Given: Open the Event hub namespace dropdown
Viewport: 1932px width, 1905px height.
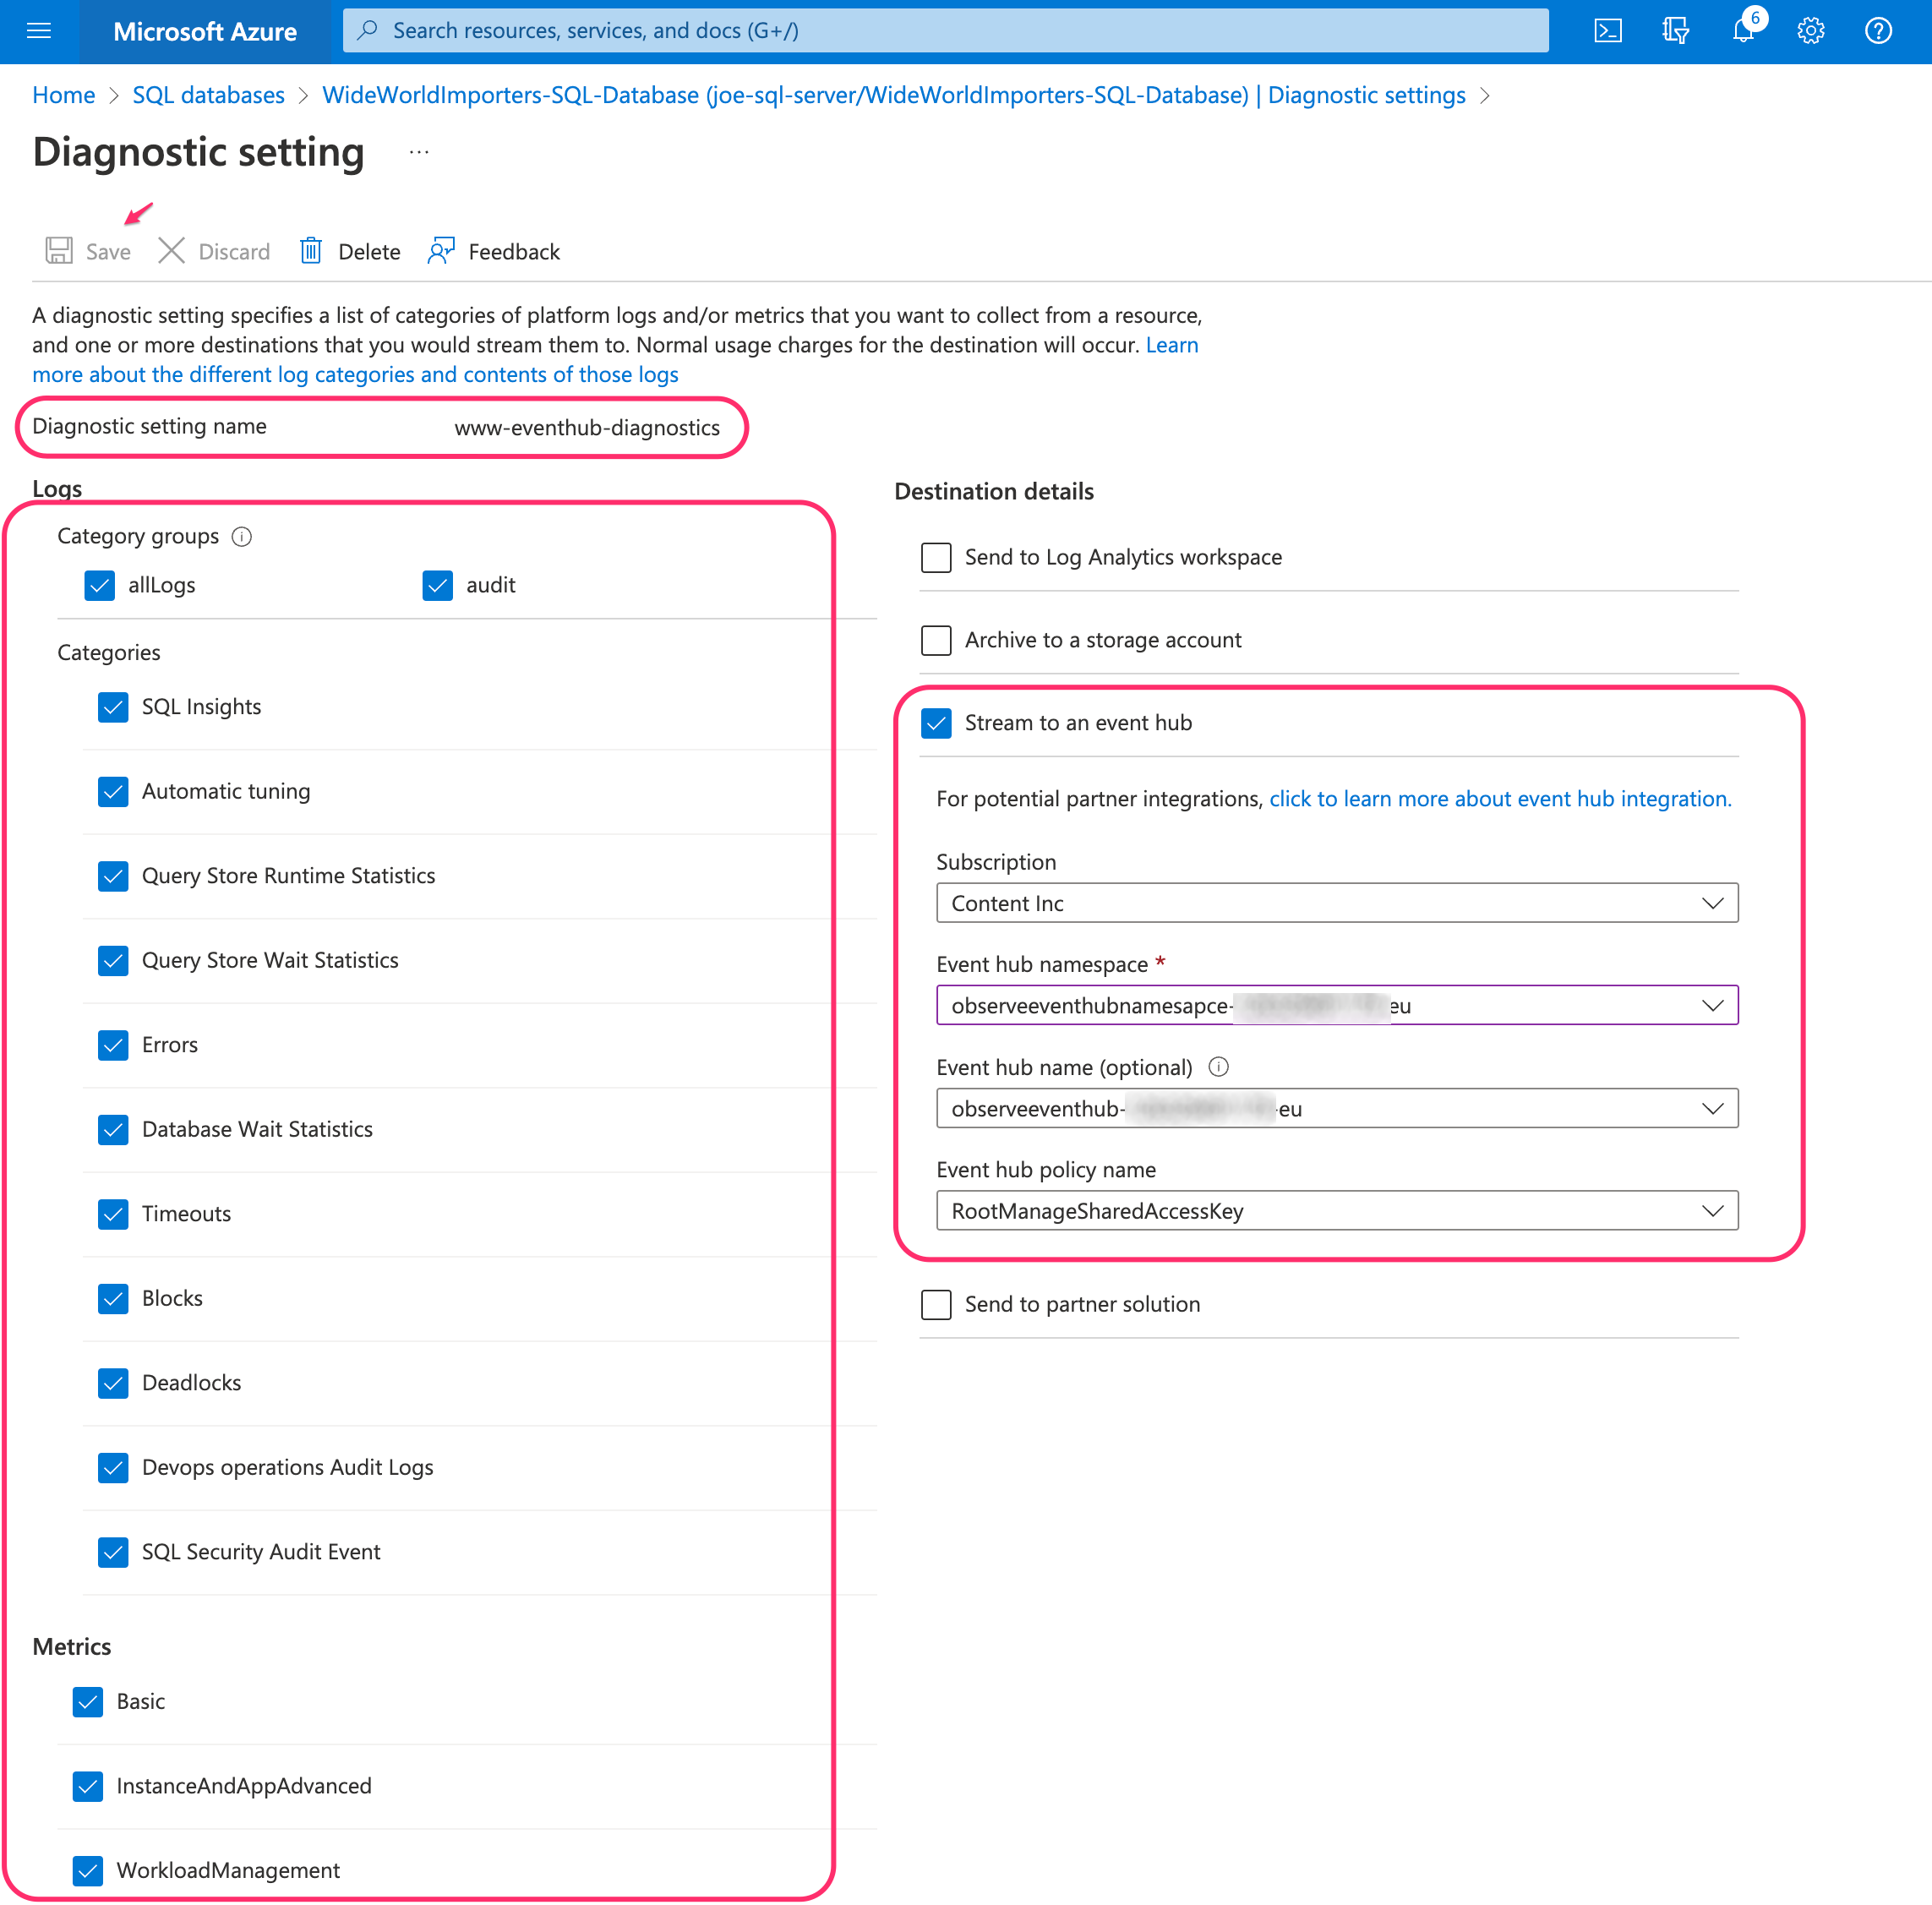Looking at the screenshot, I should pos(1336,1005).
